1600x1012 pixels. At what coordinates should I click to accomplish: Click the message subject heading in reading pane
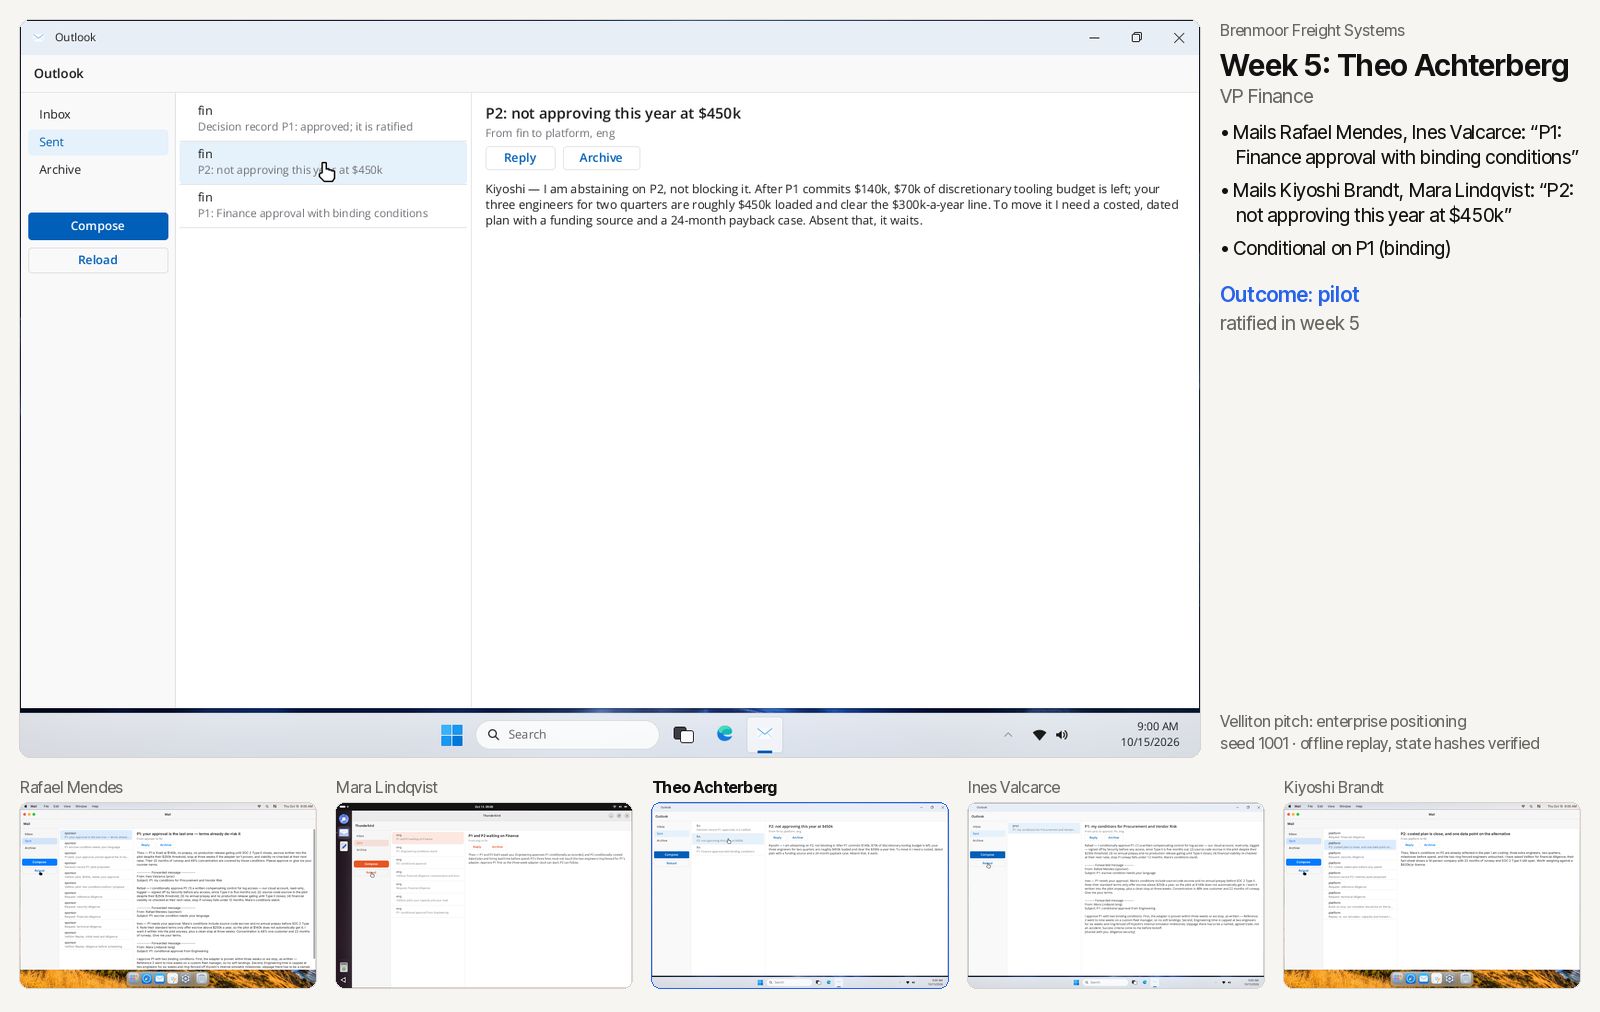click(x=613, y=113)
